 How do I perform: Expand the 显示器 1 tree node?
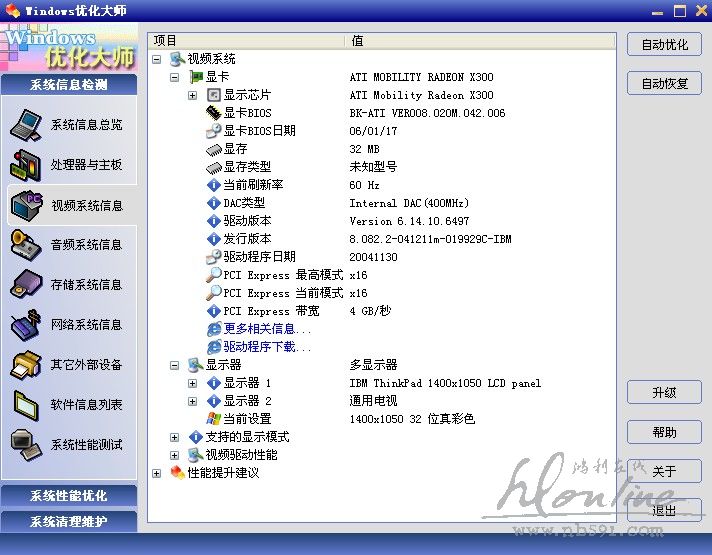click(x=193, y=384)
